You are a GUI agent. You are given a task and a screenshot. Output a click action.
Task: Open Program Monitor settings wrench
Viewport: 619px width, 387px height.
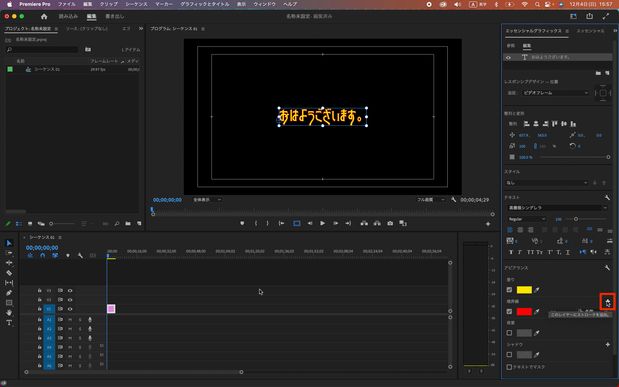coord(454,200)
